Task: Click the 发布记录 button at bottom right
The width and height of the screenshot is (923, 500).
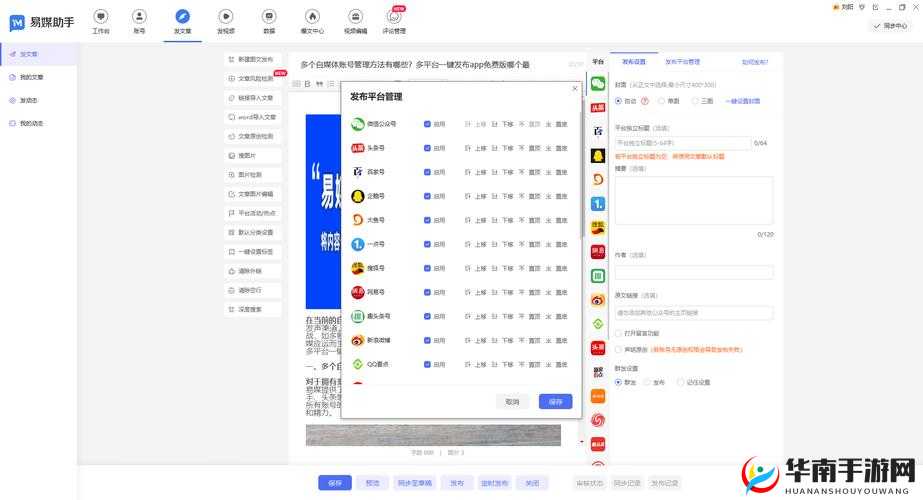Action: tap(665, 483)
